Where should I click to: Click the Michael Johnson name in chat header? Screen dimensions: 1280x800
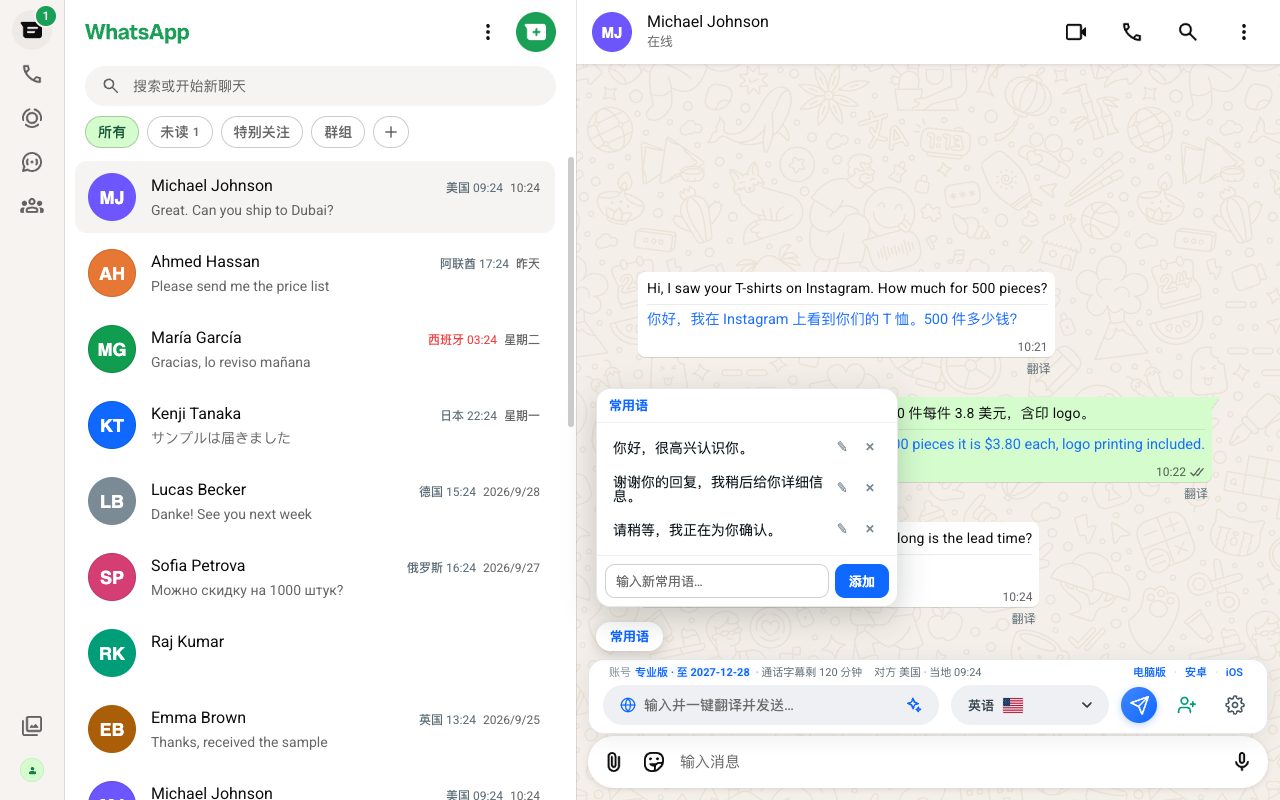pos(708,21)
